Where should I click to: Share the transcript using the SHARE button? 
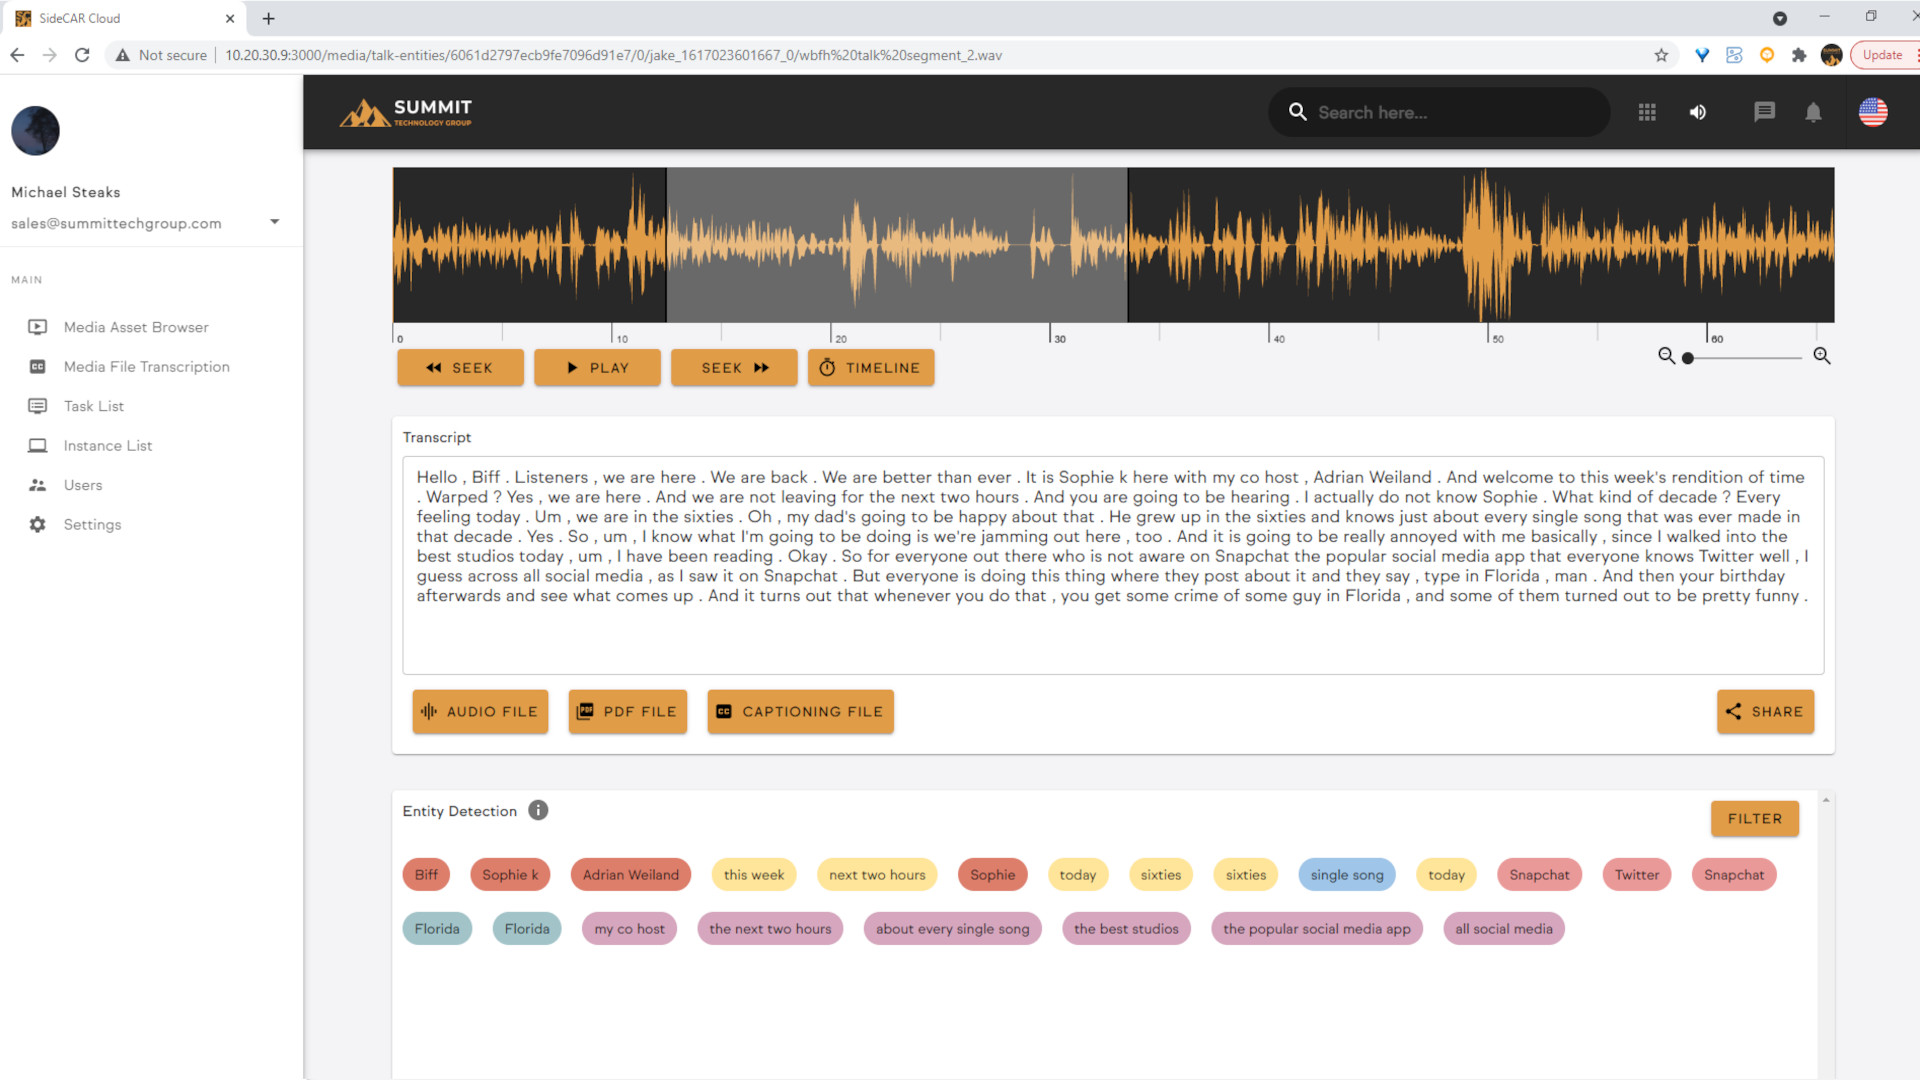[x=1765, y=711]
